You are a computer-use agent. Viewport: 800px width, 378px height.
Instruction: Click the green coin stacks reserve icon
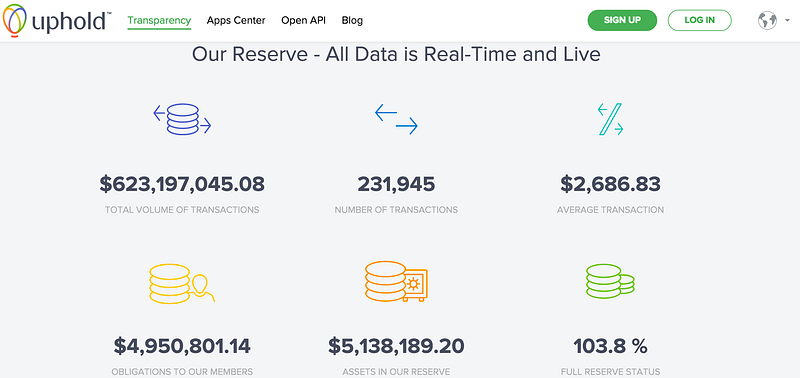tap(610, 281)
